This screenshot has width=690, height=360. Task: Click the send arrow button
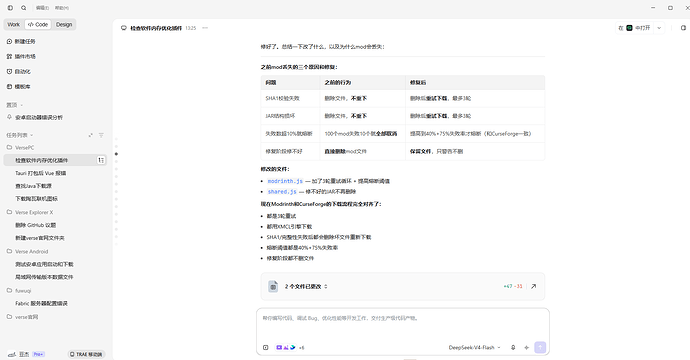coord(540,348)
